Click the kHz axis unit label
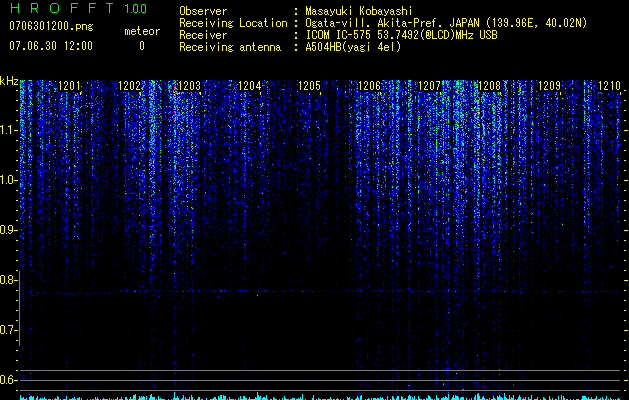 (x=9, y=81)
